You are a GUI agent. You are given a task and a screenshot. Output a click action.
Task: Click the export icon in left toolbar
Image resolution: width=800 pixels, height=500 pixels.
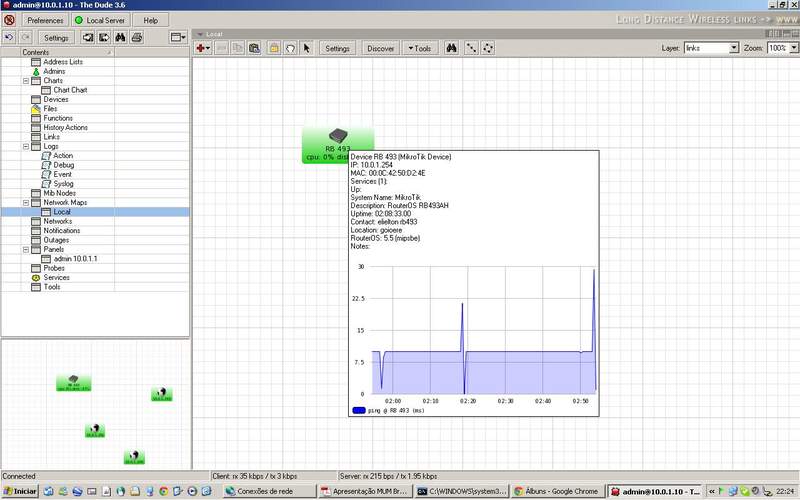[x=104, y=37]
